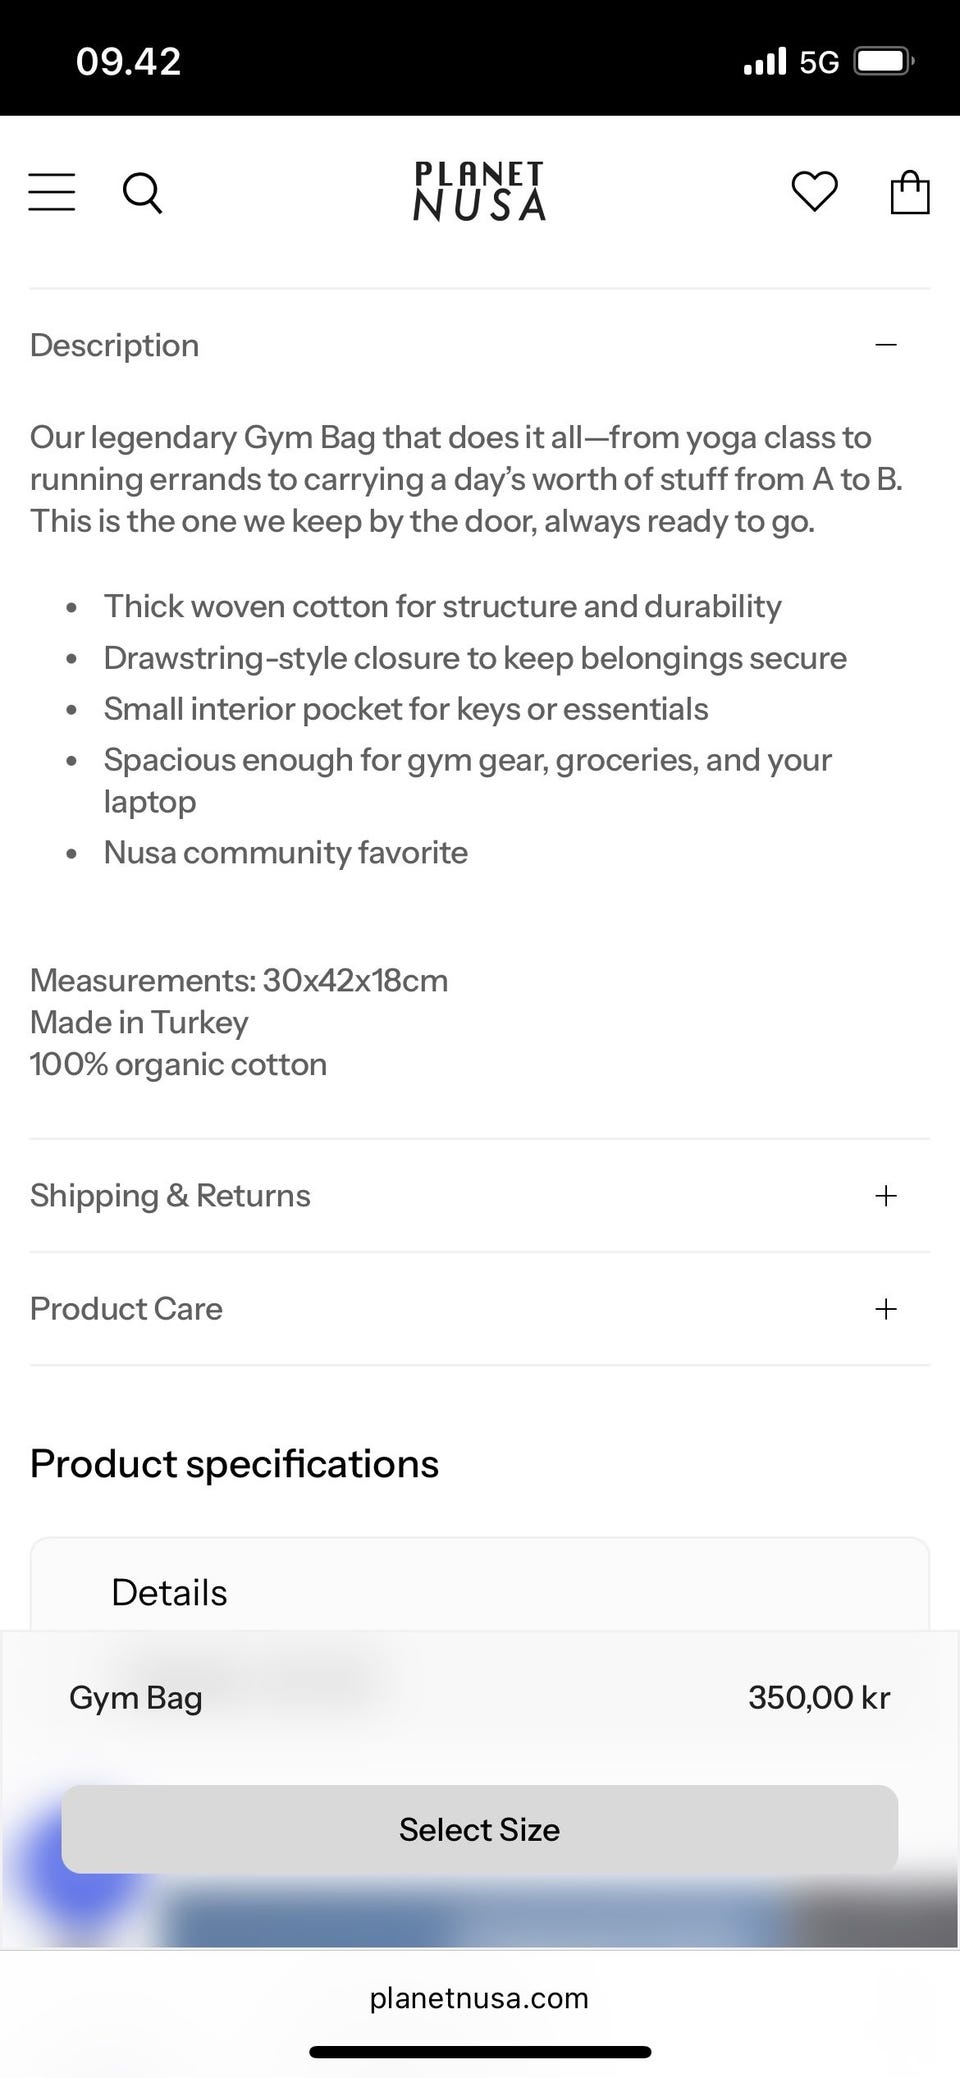This screenshot has width=960, height=2078.
Task: Collapse Description with the minus icon
Action: pyautogui.click(x=886, y=345)
